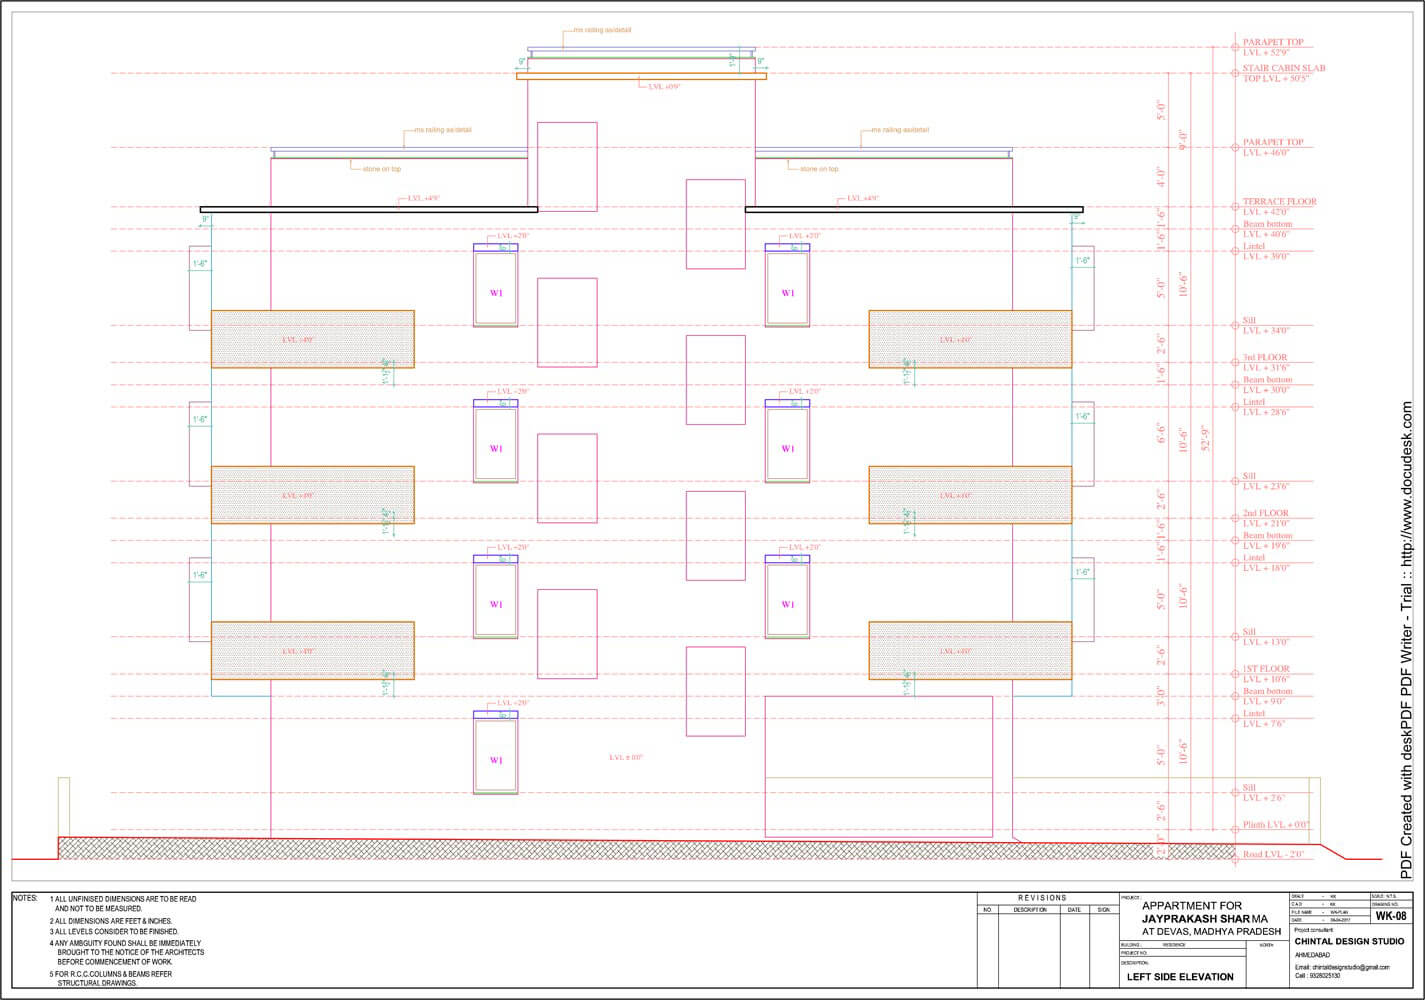This screenshot has width=1425, height=1000.
Task: Select the LVL ± 0'0" ground text
Action: click(625, 758)
